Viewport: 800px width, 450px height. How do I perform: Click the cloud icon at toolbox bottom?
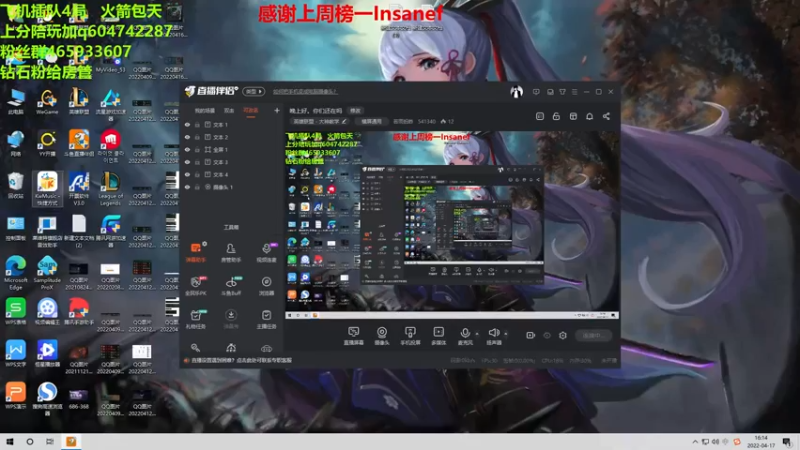[266, 348]
